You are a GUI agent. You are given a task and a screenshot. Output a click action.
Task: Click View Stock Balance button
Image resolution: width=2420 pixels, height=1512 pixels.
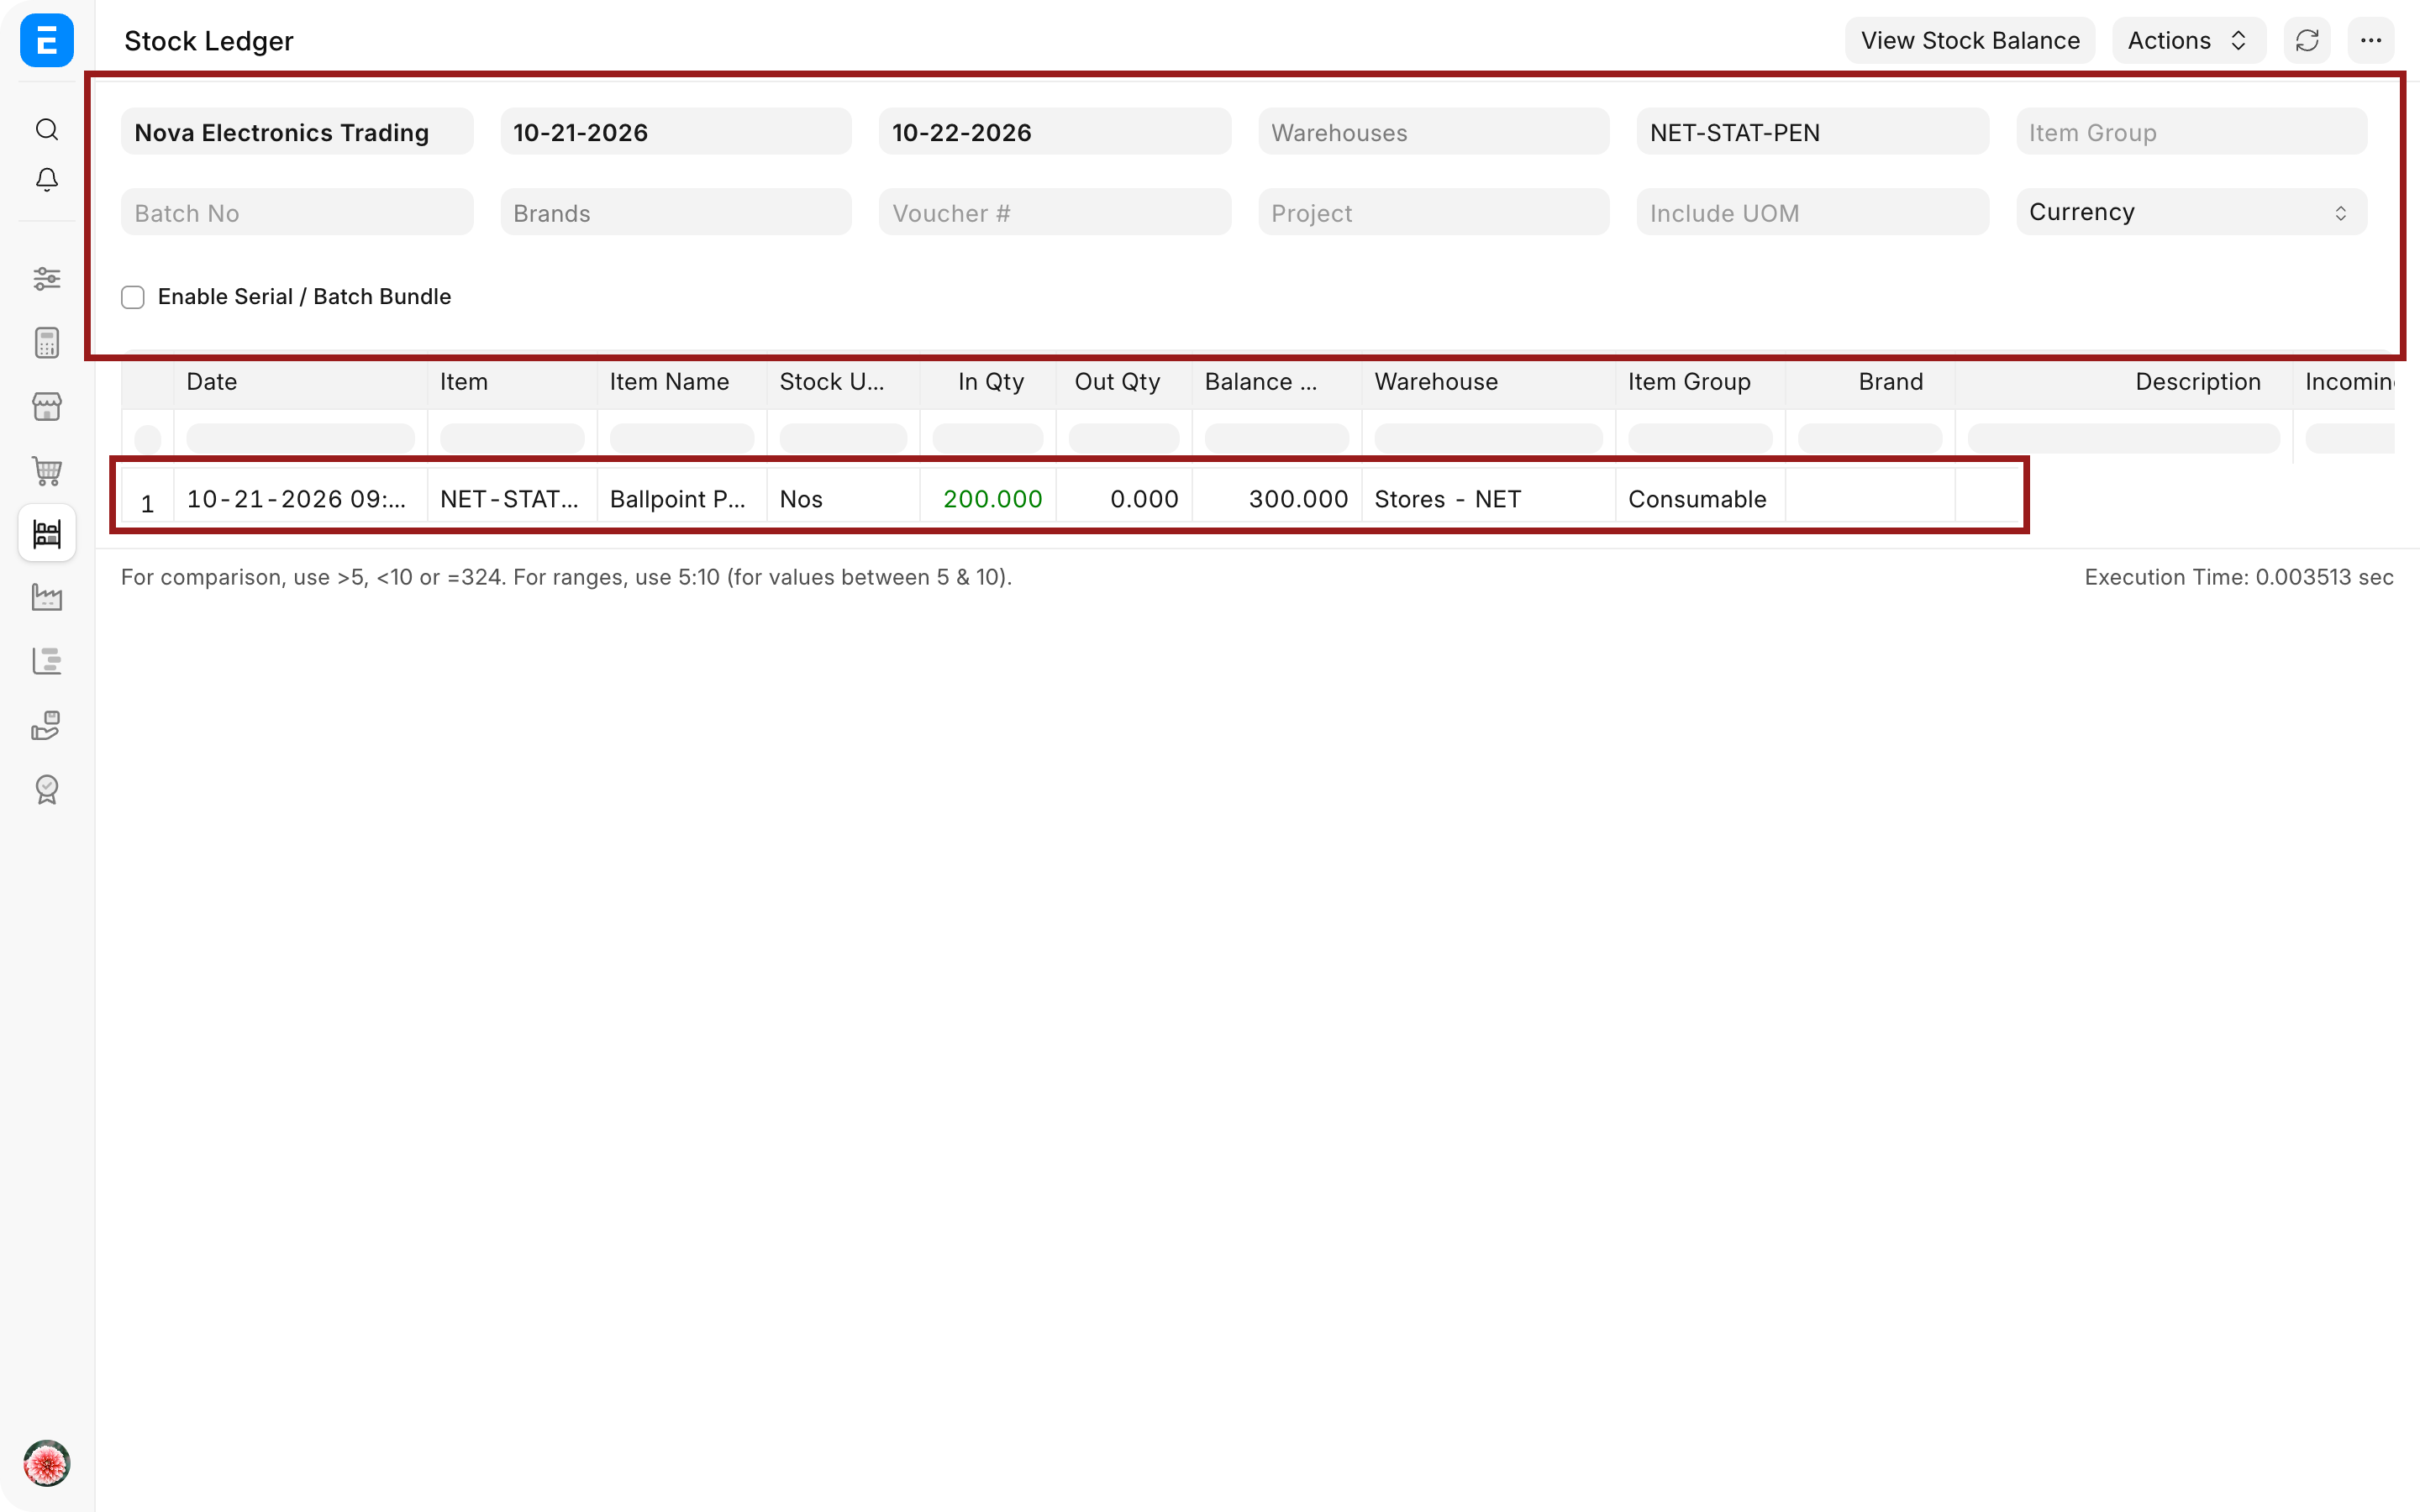[1970, 41]
